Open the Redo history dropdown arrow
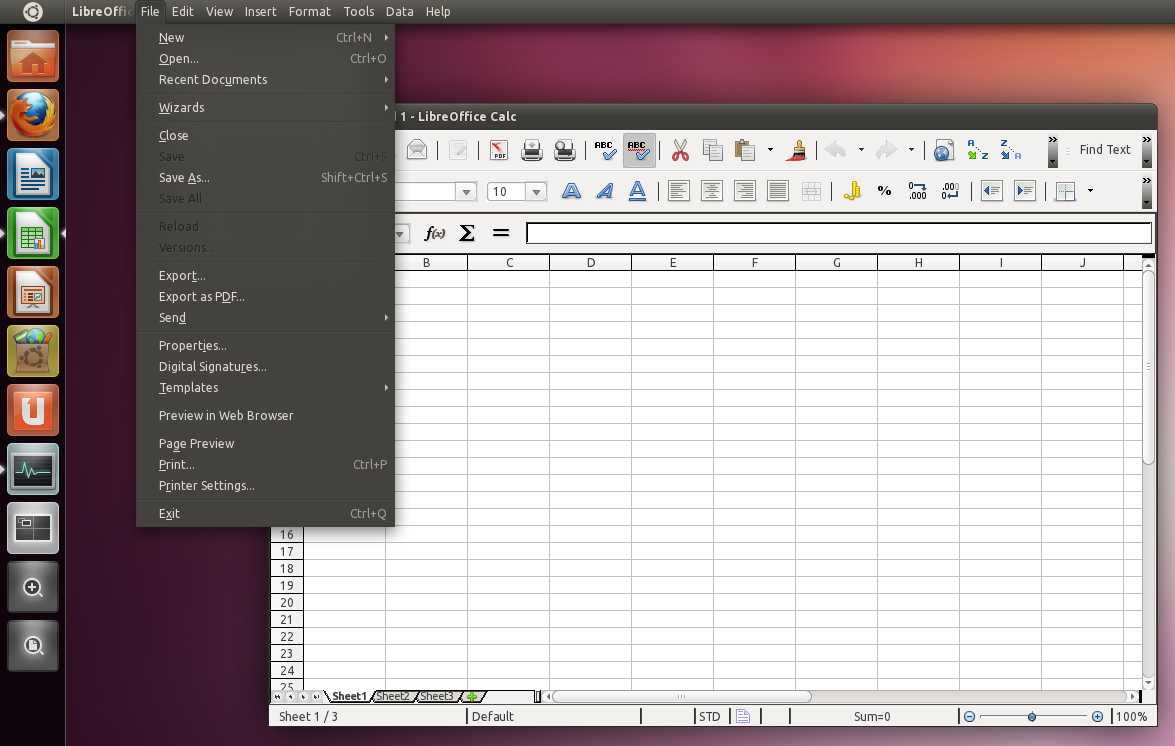This screenshot has width=1175, height=746. [x=911, y=151]
